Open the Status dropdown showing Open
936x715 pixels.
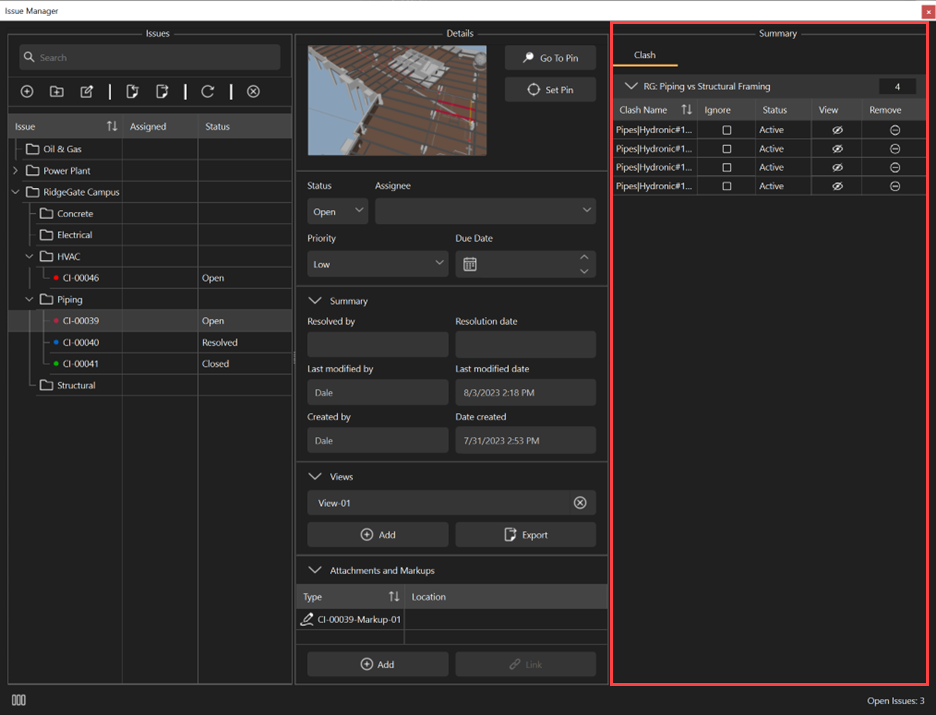(x=337, y=212)
